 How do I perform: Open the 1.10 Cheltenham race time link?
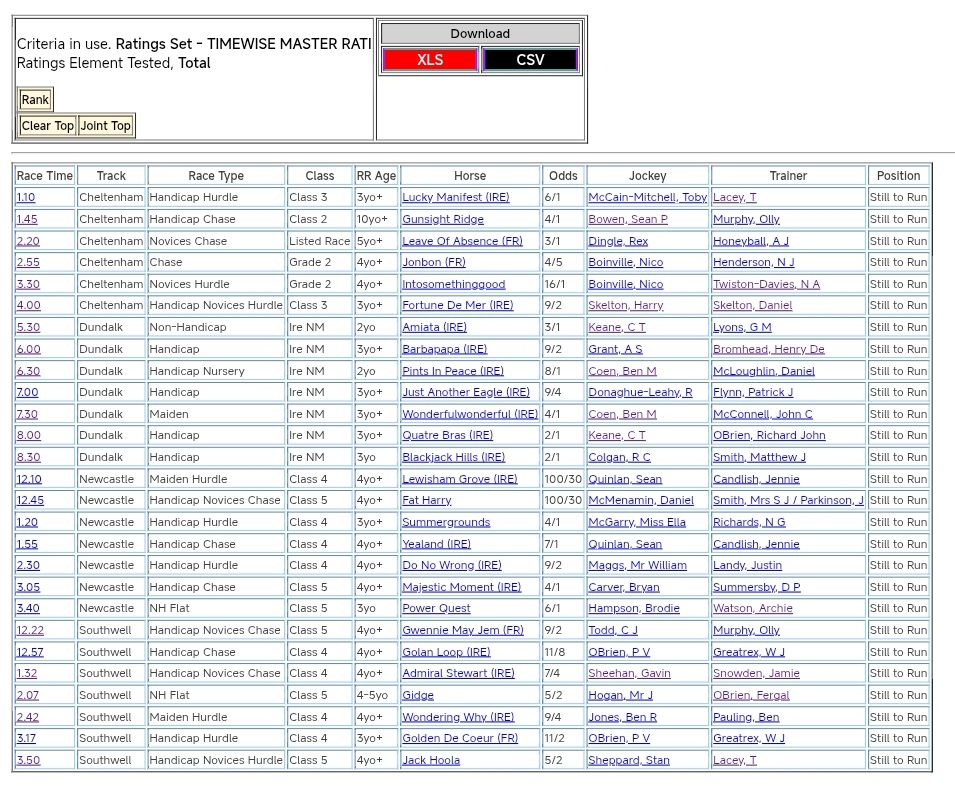26,198
